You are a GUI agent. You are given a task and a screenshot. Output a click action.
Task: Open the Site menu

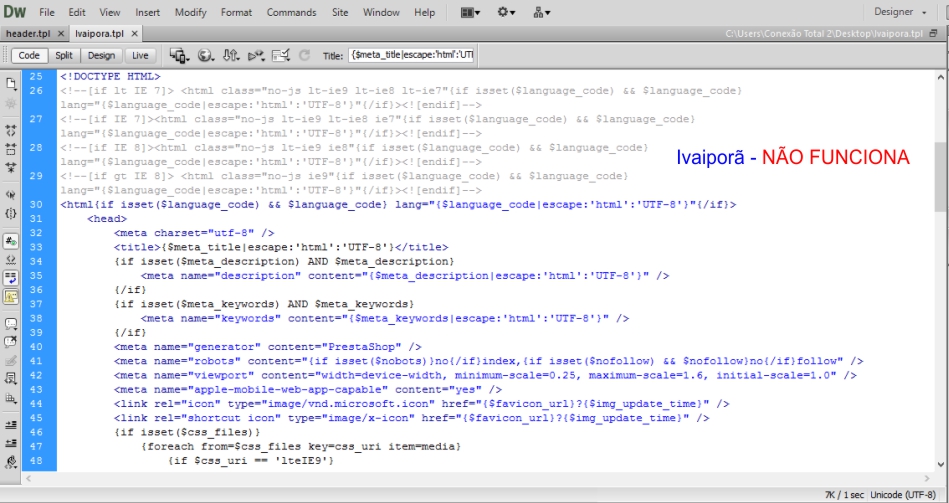pyautogui.click(x=340, y=12)
